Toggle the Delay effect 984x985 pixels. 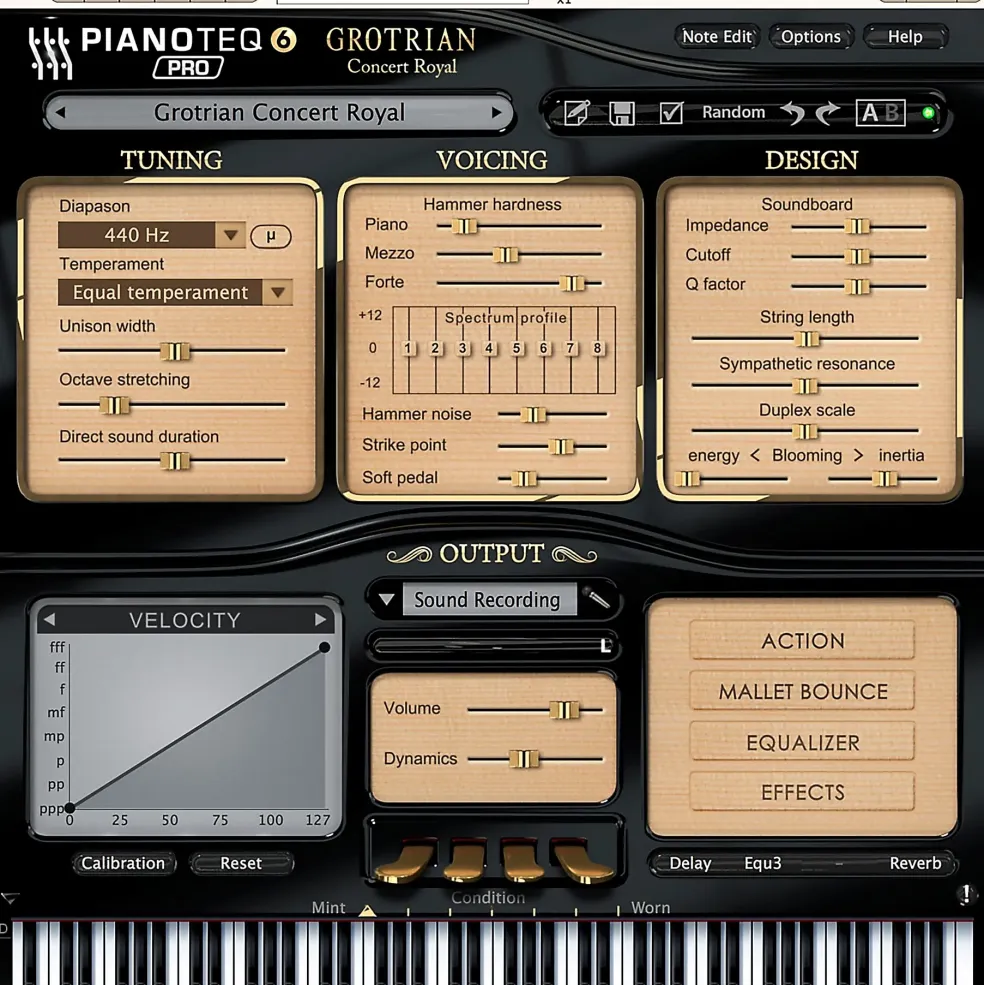pyautogui.click(x=690, y=863)
